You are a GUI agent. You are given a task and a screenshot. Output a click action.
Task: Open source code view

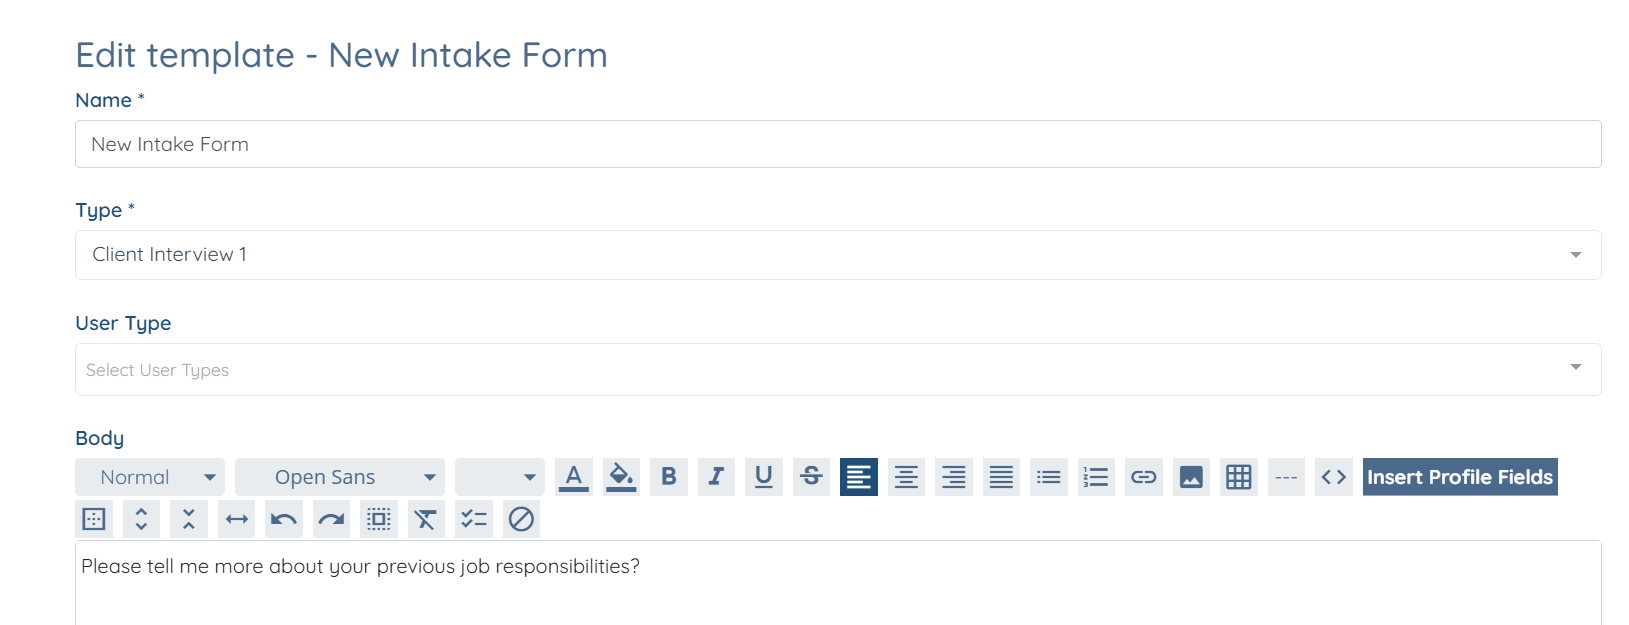(x=1334, y=477)
